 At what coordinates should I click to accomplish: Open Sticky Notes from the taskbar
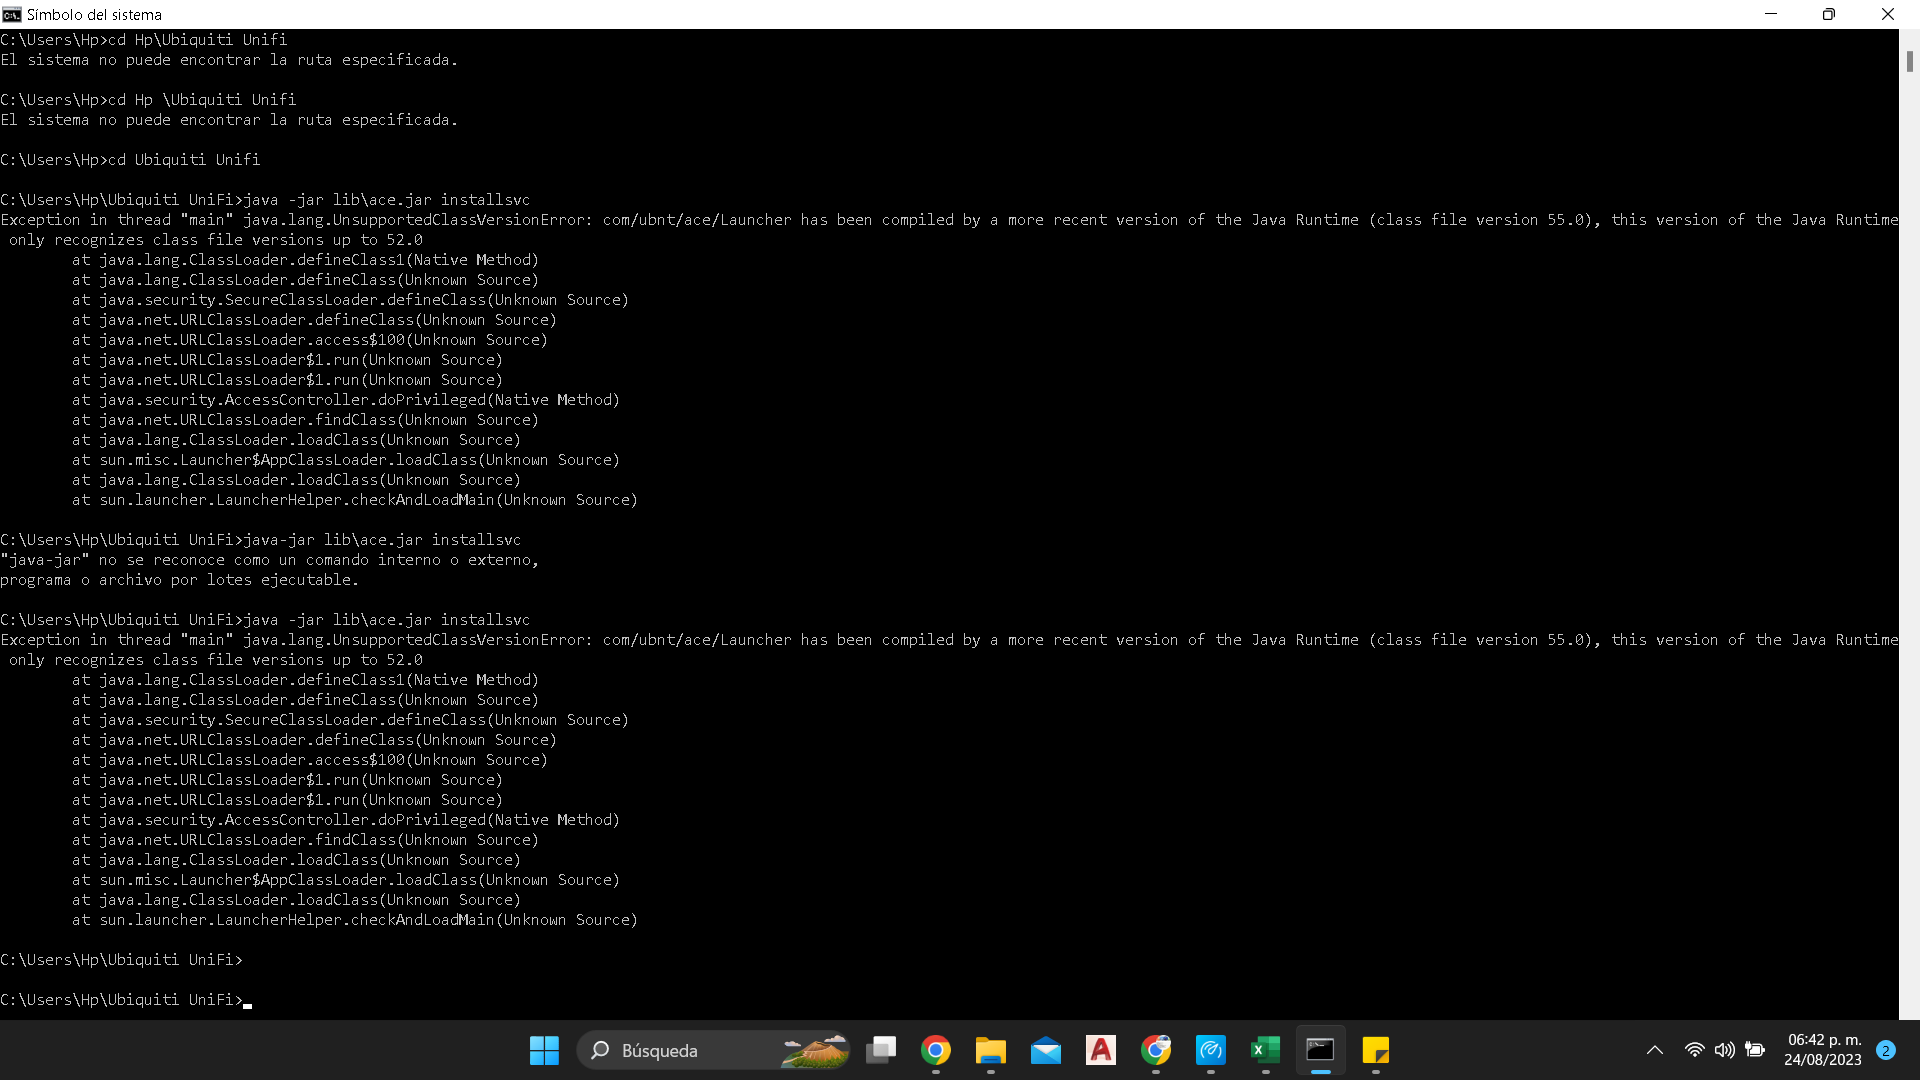(1376, 1050)
